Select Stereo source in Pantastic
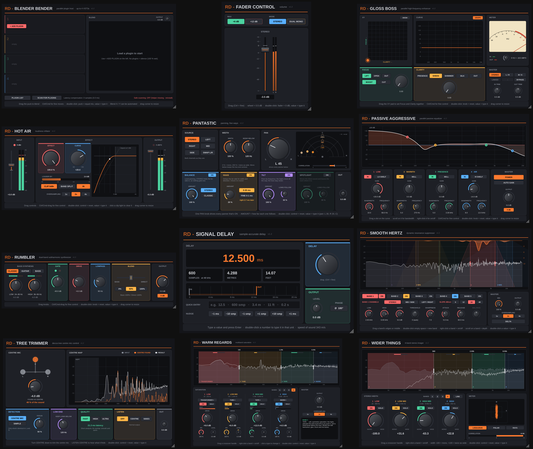 click(192, 139)
